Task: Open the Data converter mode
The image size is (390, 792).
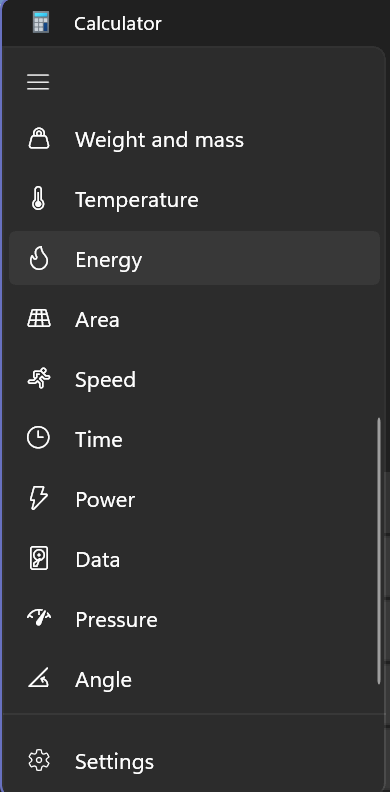Action: click(194, 558)
